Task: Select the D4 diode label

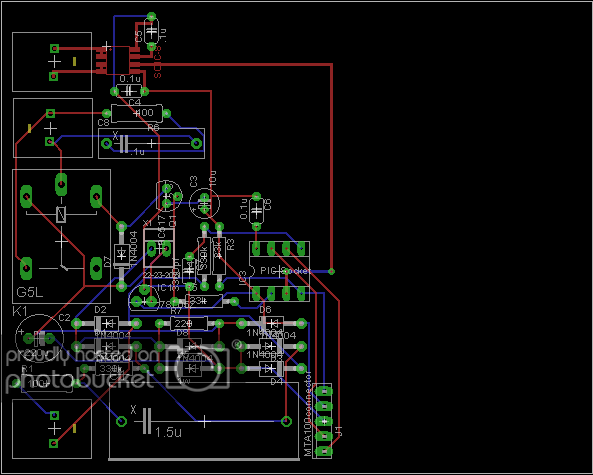Action: (x=276, y=381)
